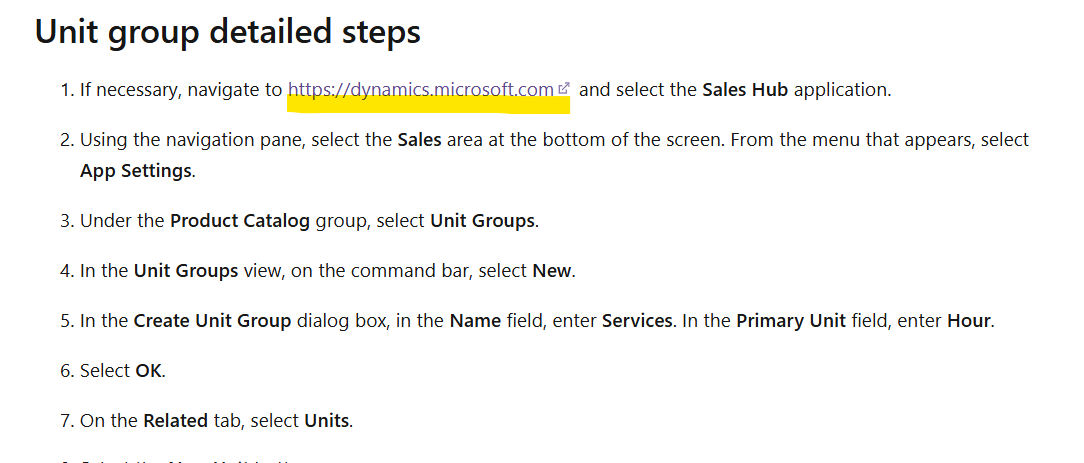Click the bold 'OK' in step 6

coord(149,371)
